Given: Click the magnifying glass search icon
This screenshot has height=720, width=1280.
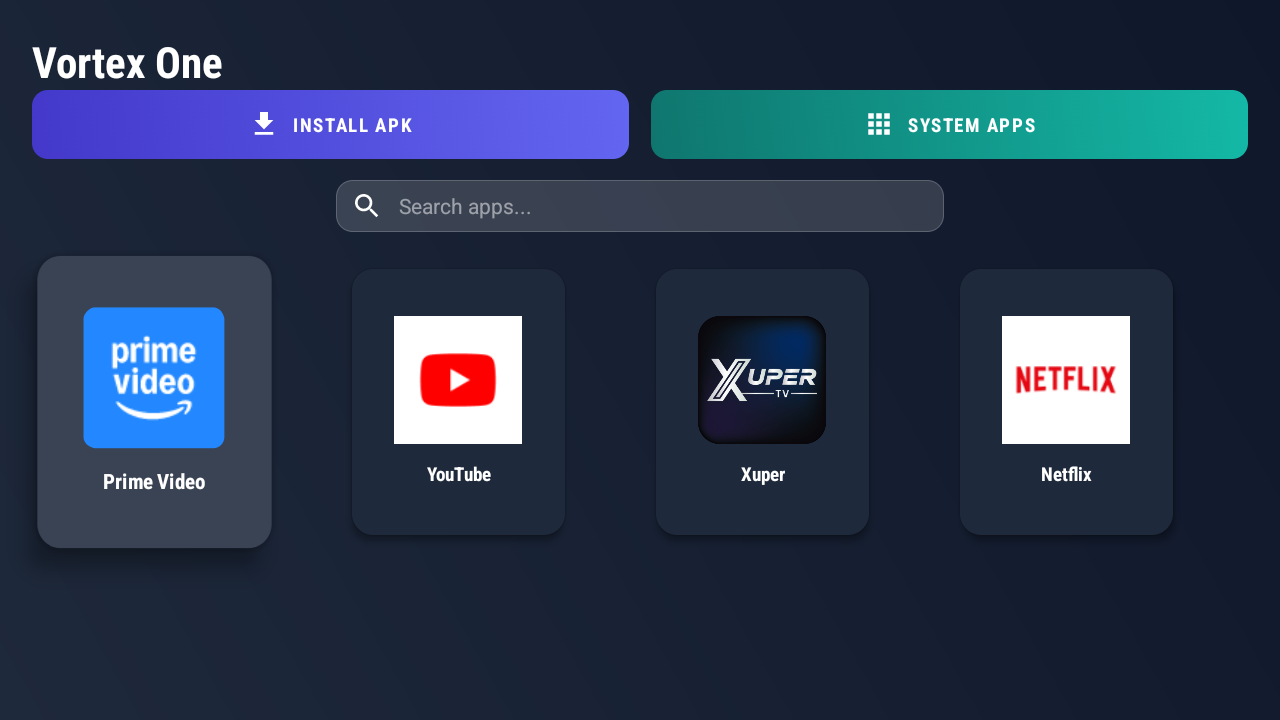Looking at the screenshot, I should 367,206.
